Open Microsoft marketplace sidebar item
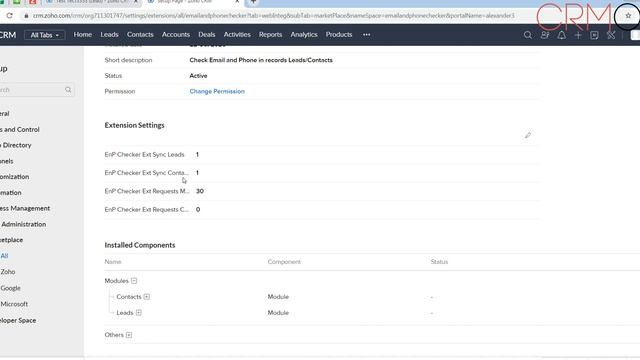Viewport: 640px width, 360px height. coord(14,304)
